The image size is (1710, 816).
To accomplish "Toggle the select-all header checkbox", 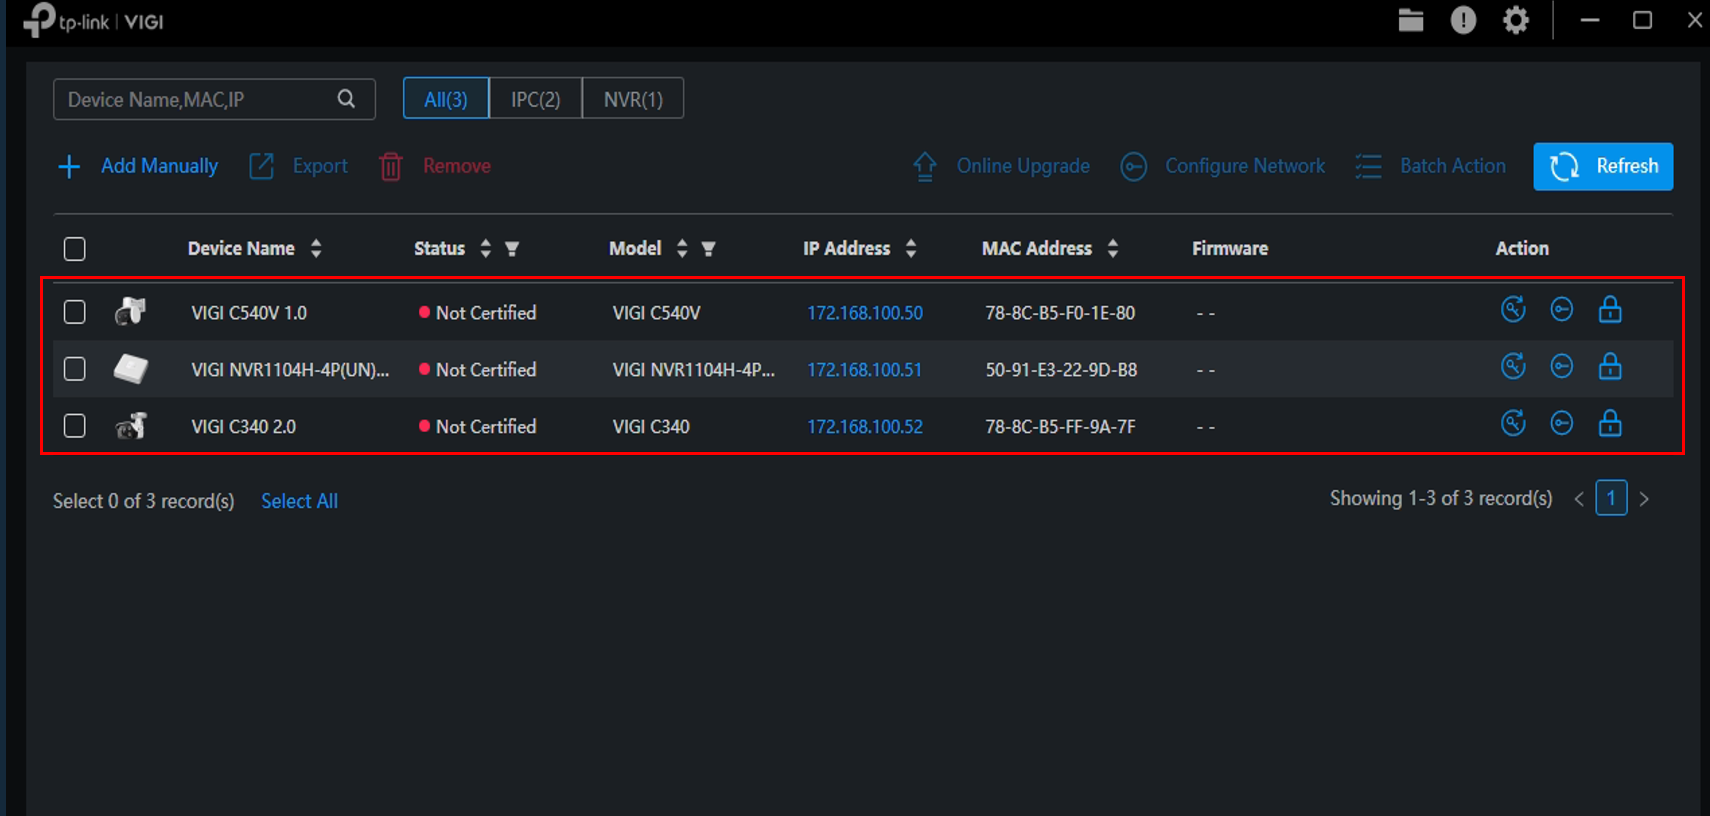I will point(75,249).
